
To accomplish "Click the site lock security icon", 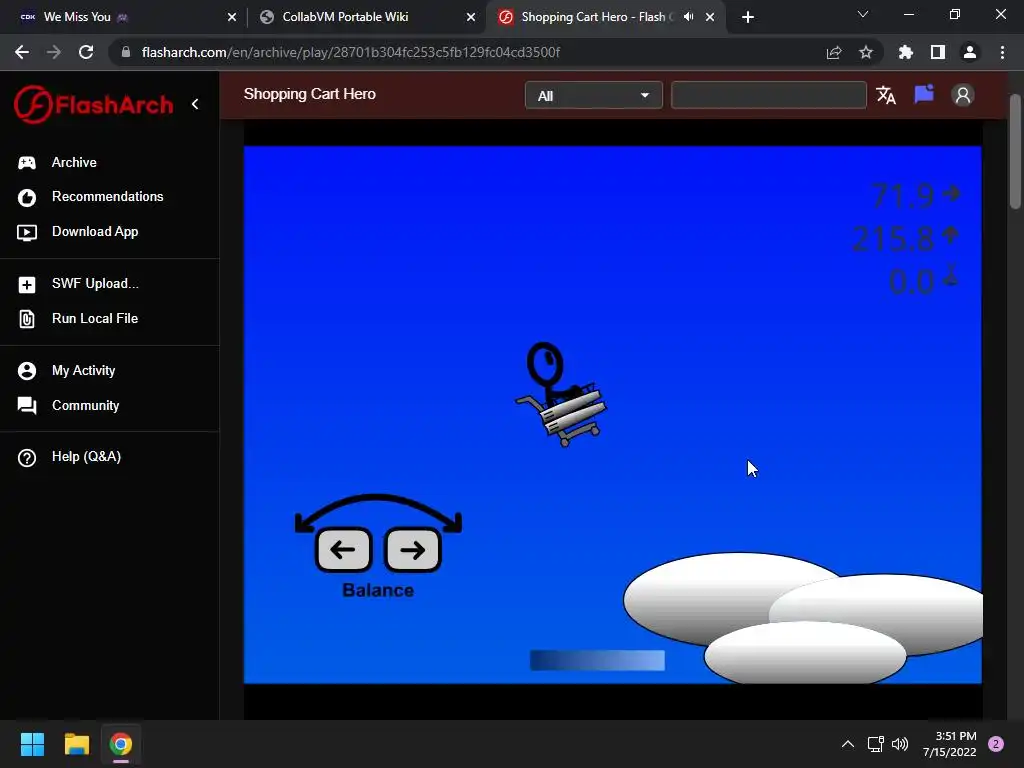I will pos(126,52).
